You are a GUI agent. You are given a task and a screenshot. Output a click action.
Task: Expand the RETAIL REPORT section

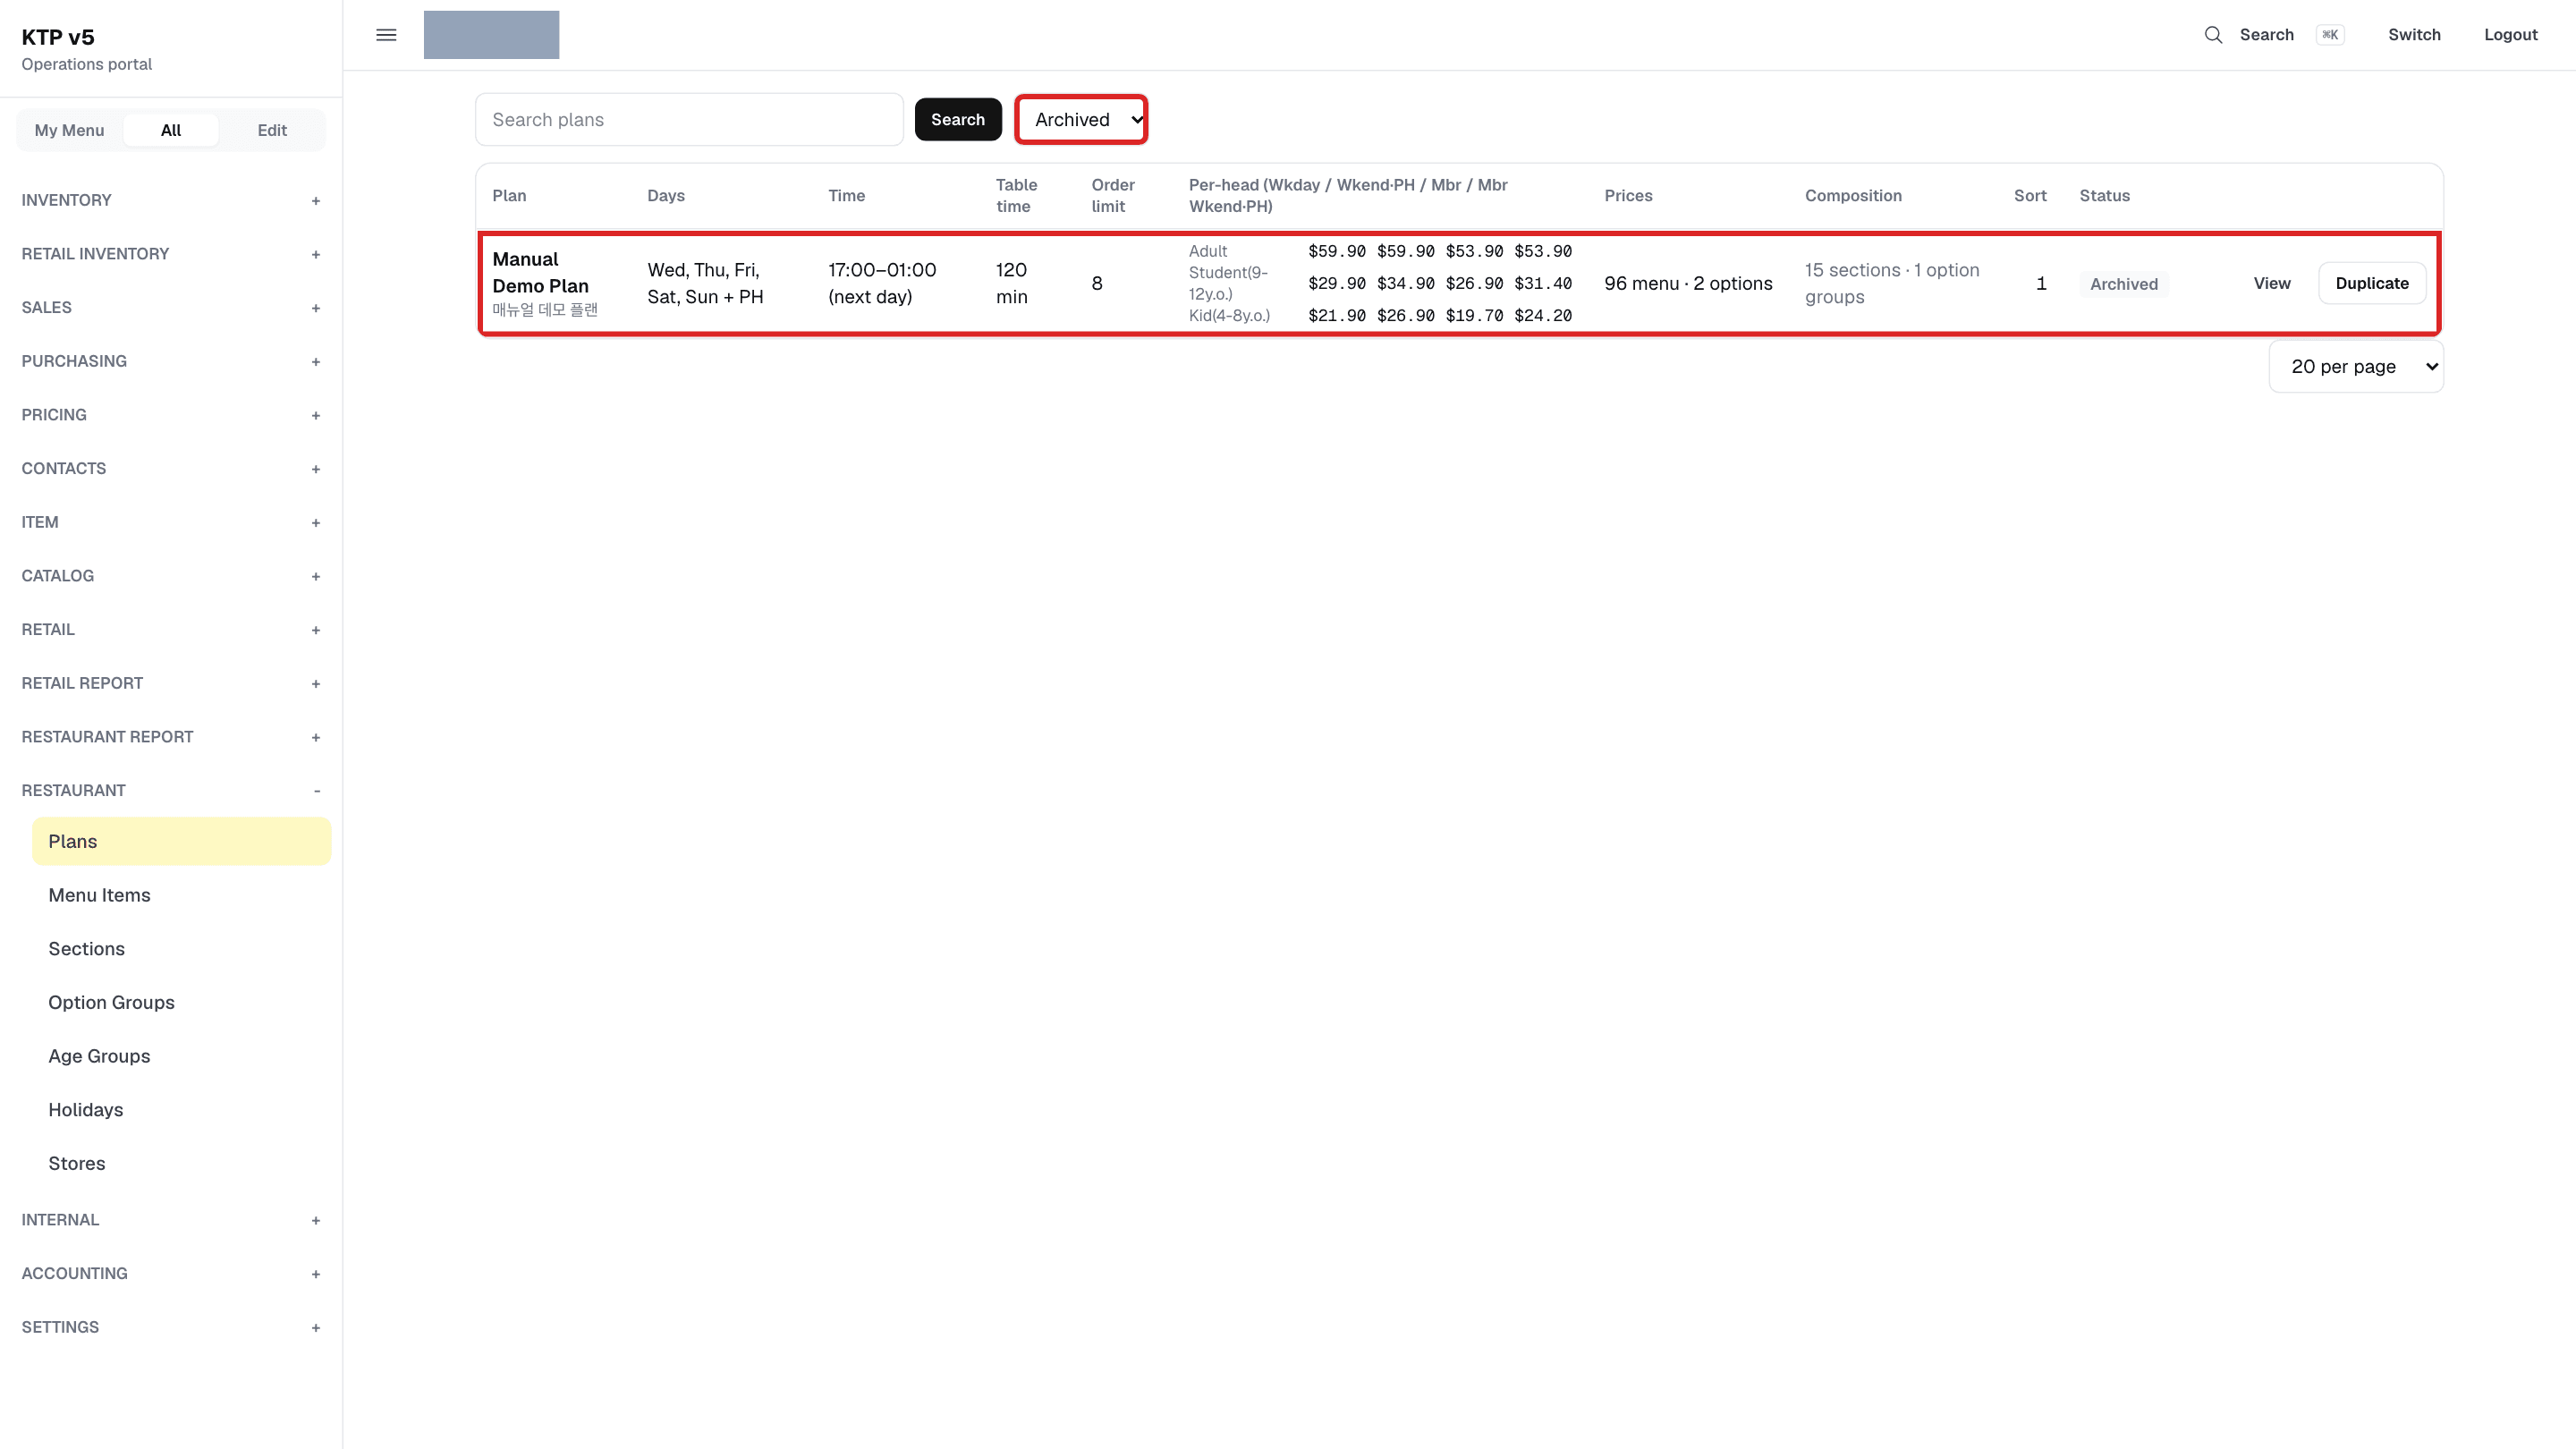pos(171,683)
